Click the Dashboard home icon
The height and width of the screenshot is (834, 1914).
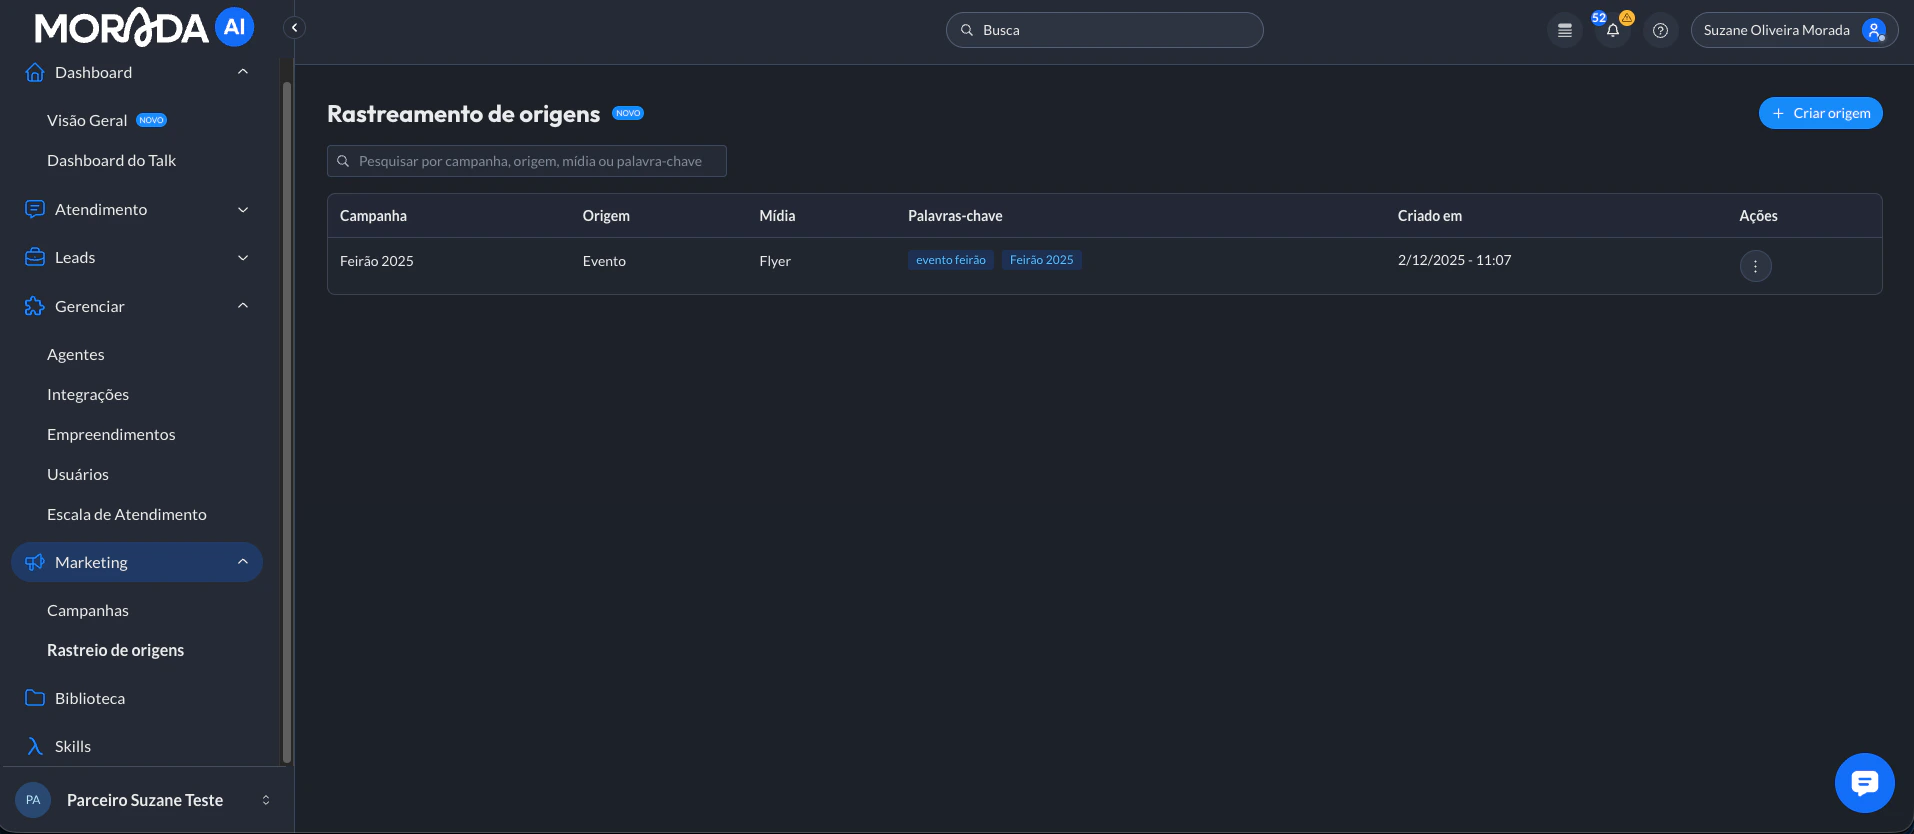[x=35, y=72]
